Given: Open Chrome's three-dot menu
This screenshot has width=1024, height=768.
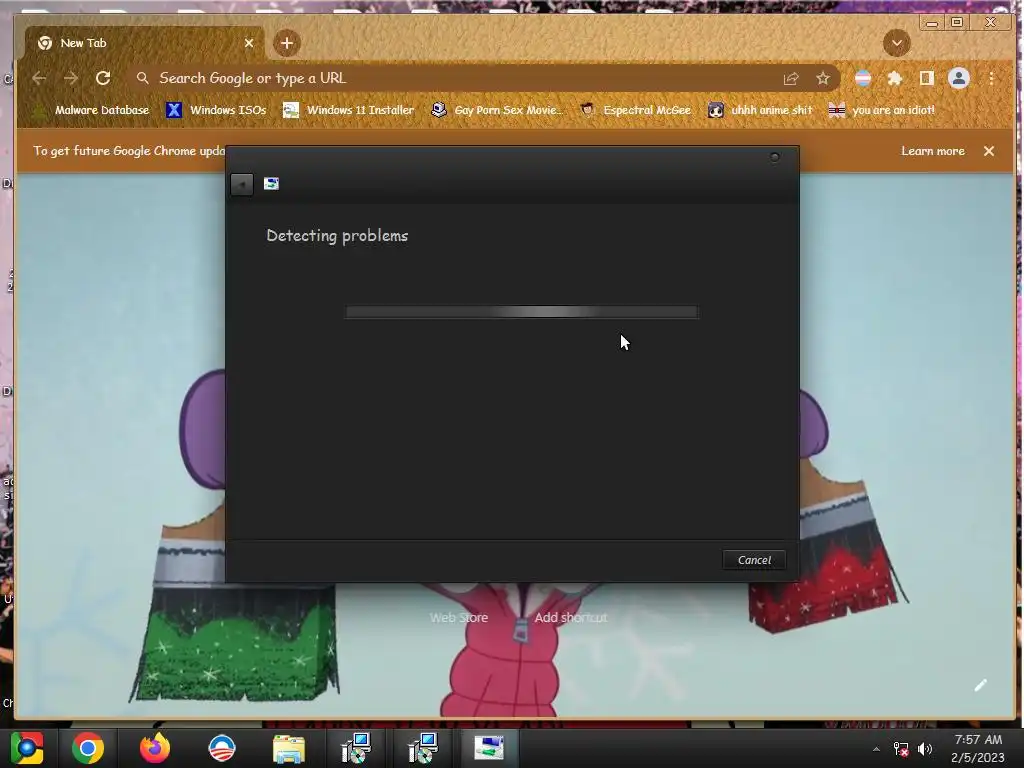Looking at the screenshot, I should tap(991, 78).
